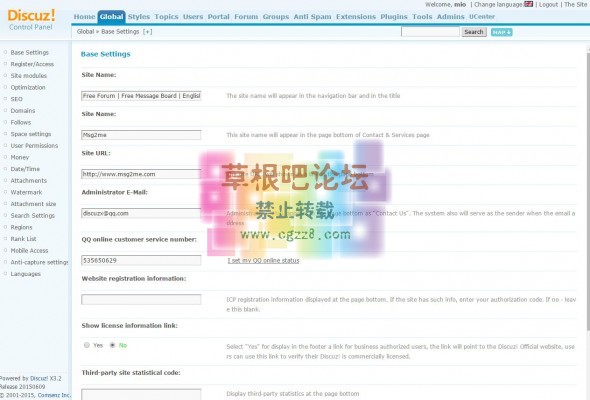
Task: Open the Anti Spam menu
Action: [312, 17]
